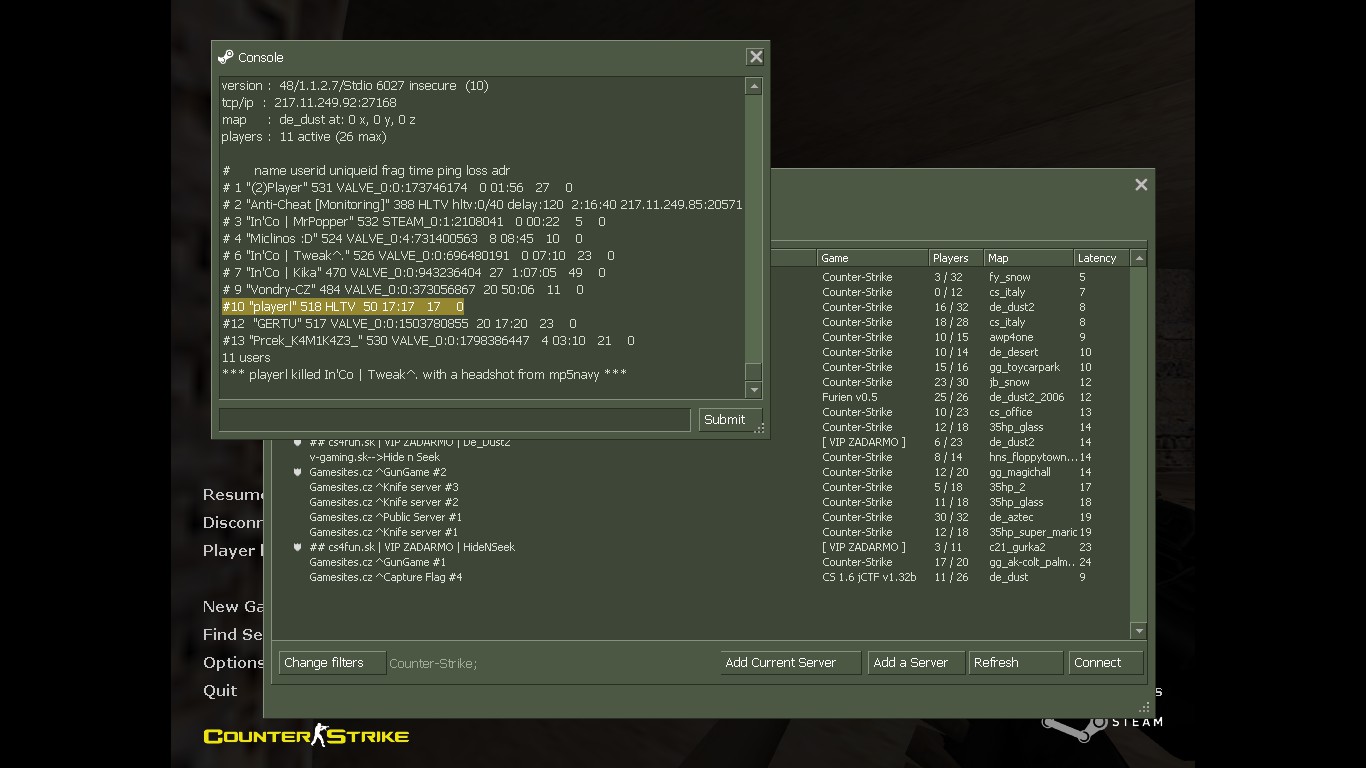Sort servers by the Map column header
Screen dimensions: 1366x768
point(1028,258)
